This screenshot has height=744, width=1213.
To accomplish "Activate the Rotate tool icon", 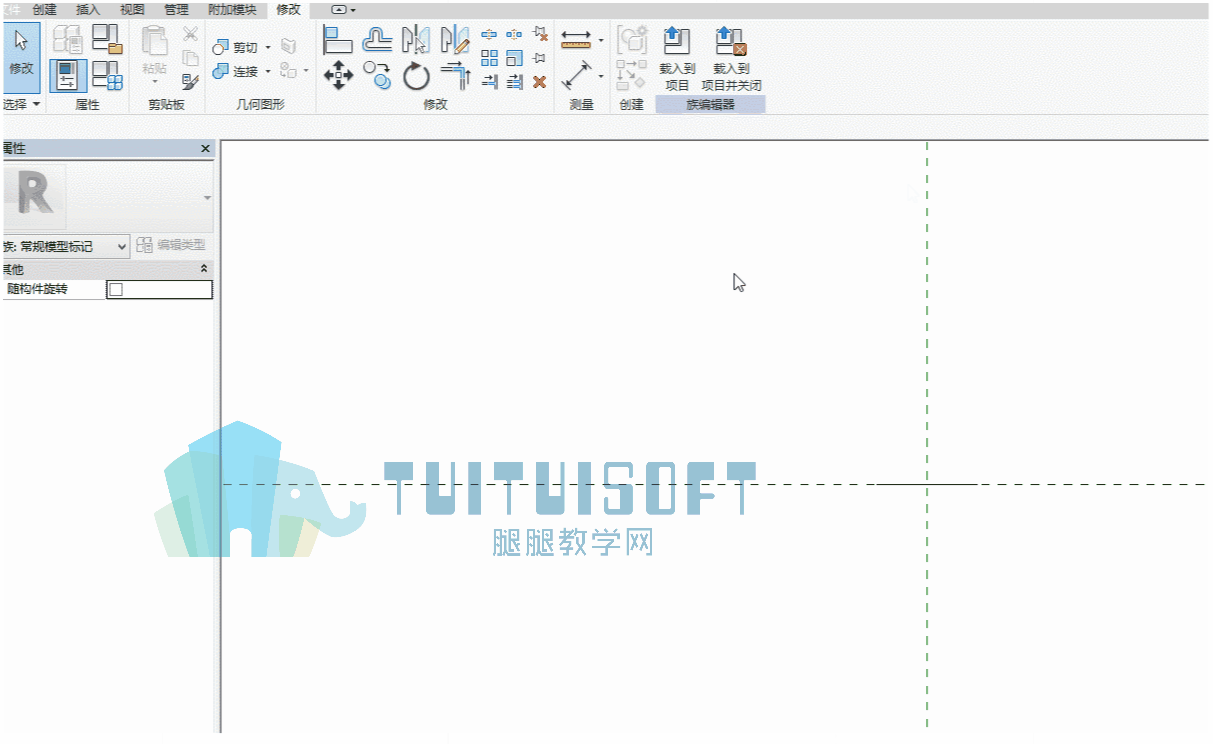I will (x=416, y=75).
